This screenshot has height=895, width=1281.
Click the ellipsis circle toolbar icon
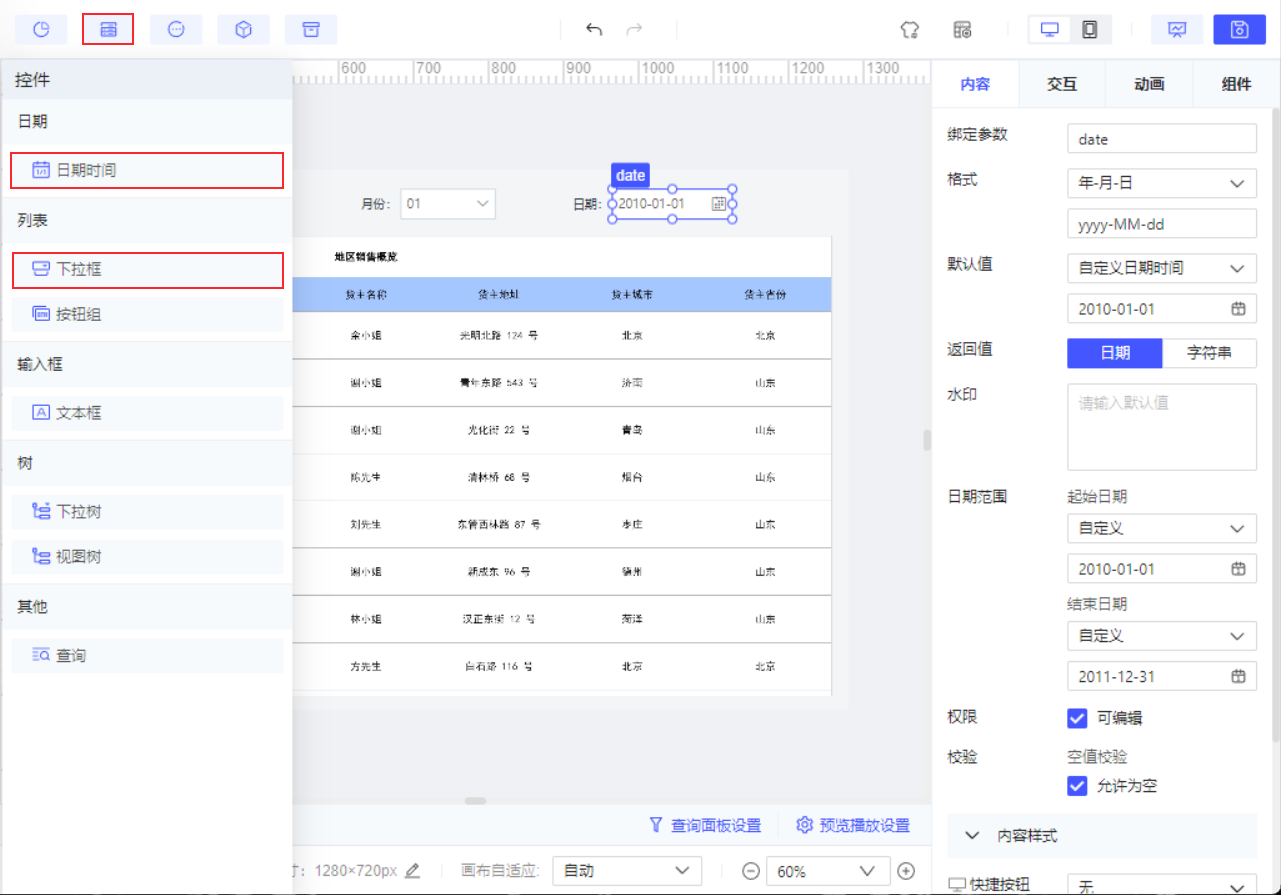click(176, 29)
